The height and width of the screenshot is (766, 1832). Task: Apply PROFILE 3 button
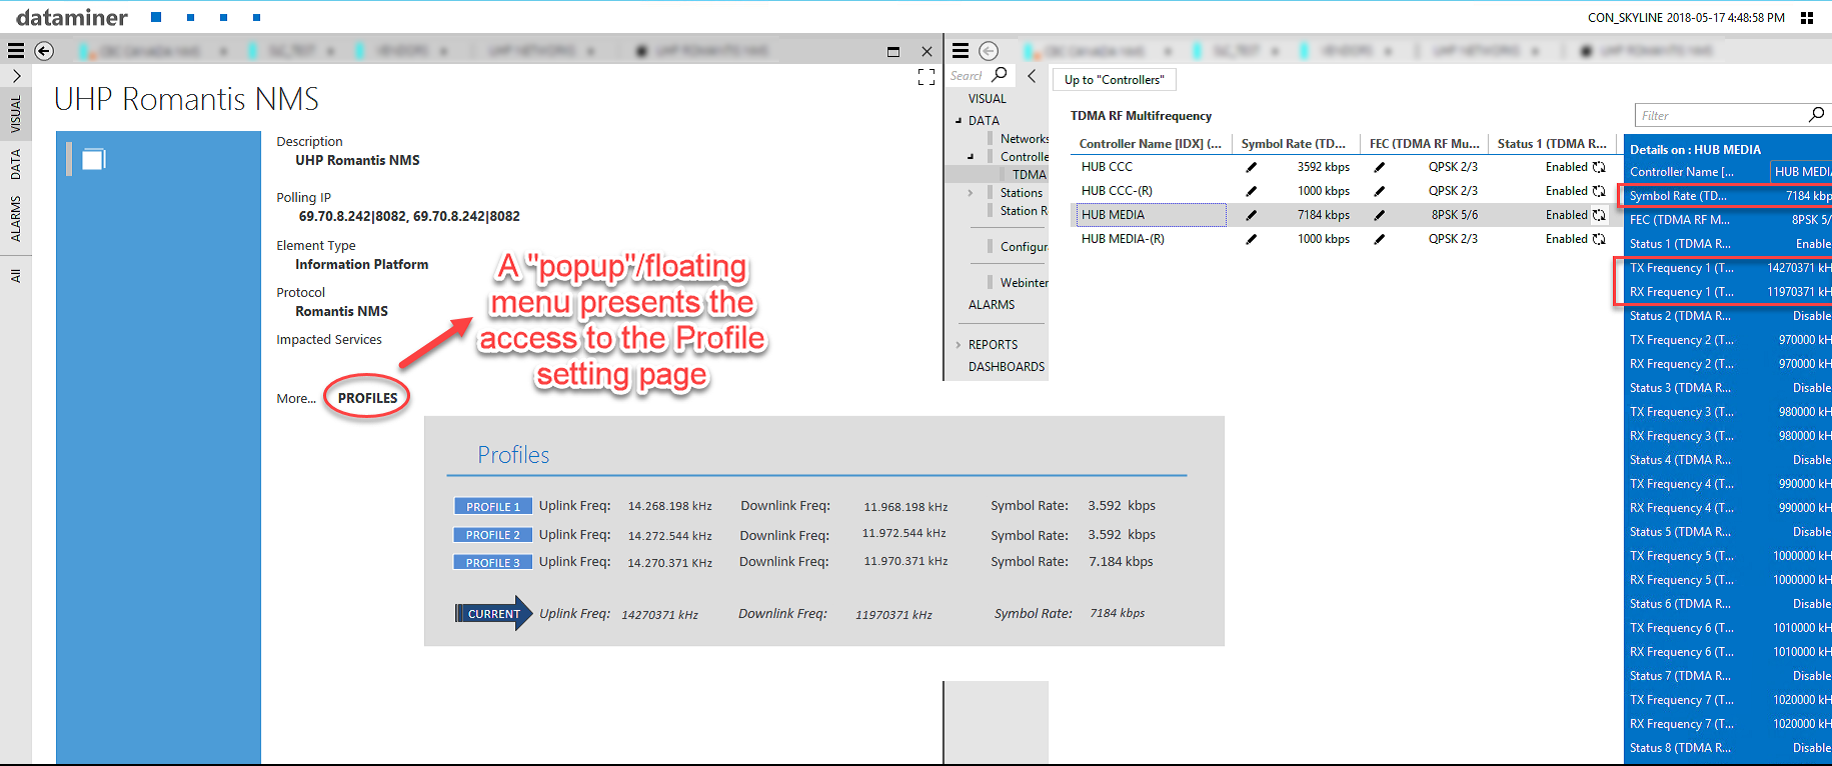tap(493, 563)
